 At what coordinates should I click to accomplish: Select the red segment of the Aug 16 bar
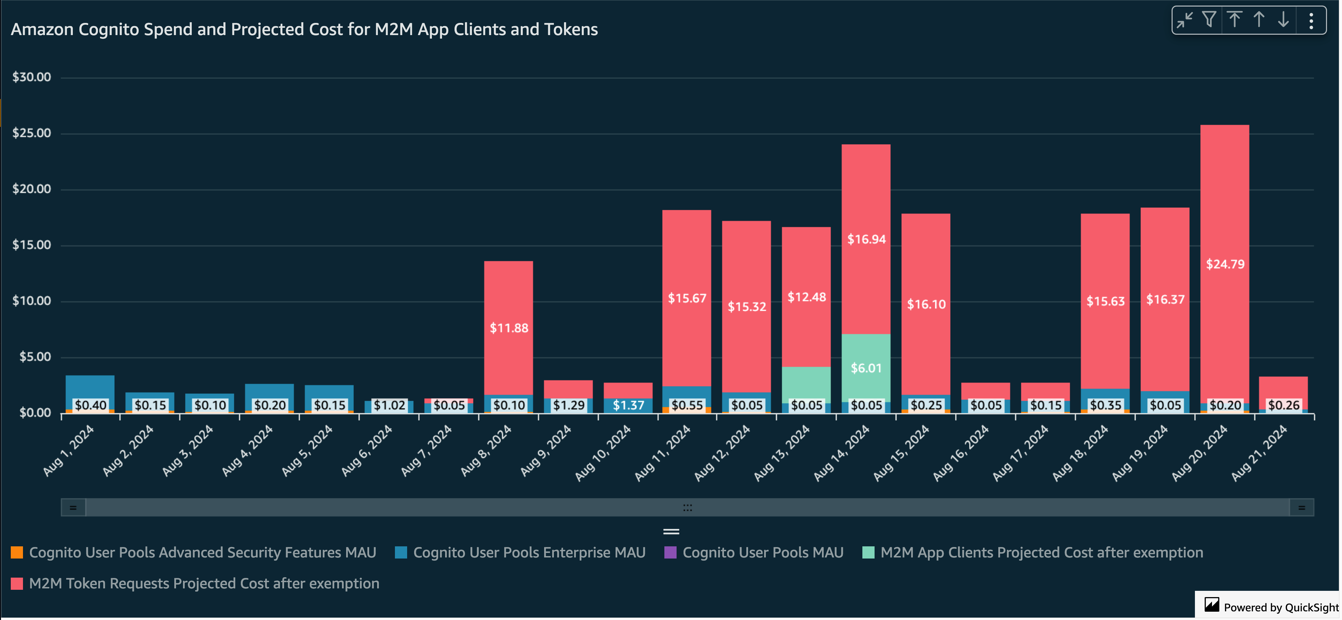click(985, 391)
